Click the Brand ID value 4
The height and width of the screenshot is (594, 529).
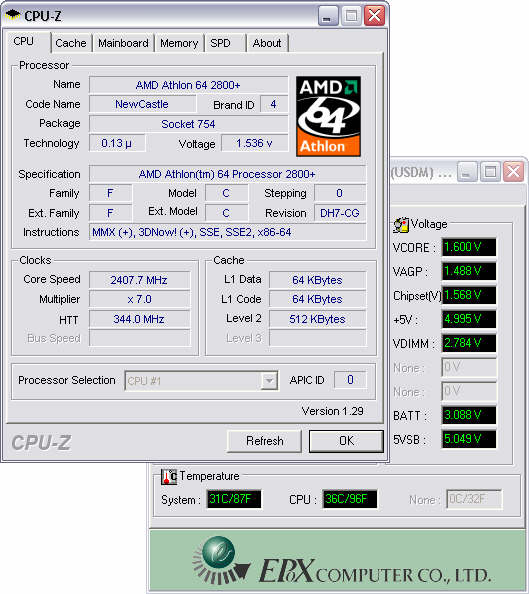click(273, 104)
